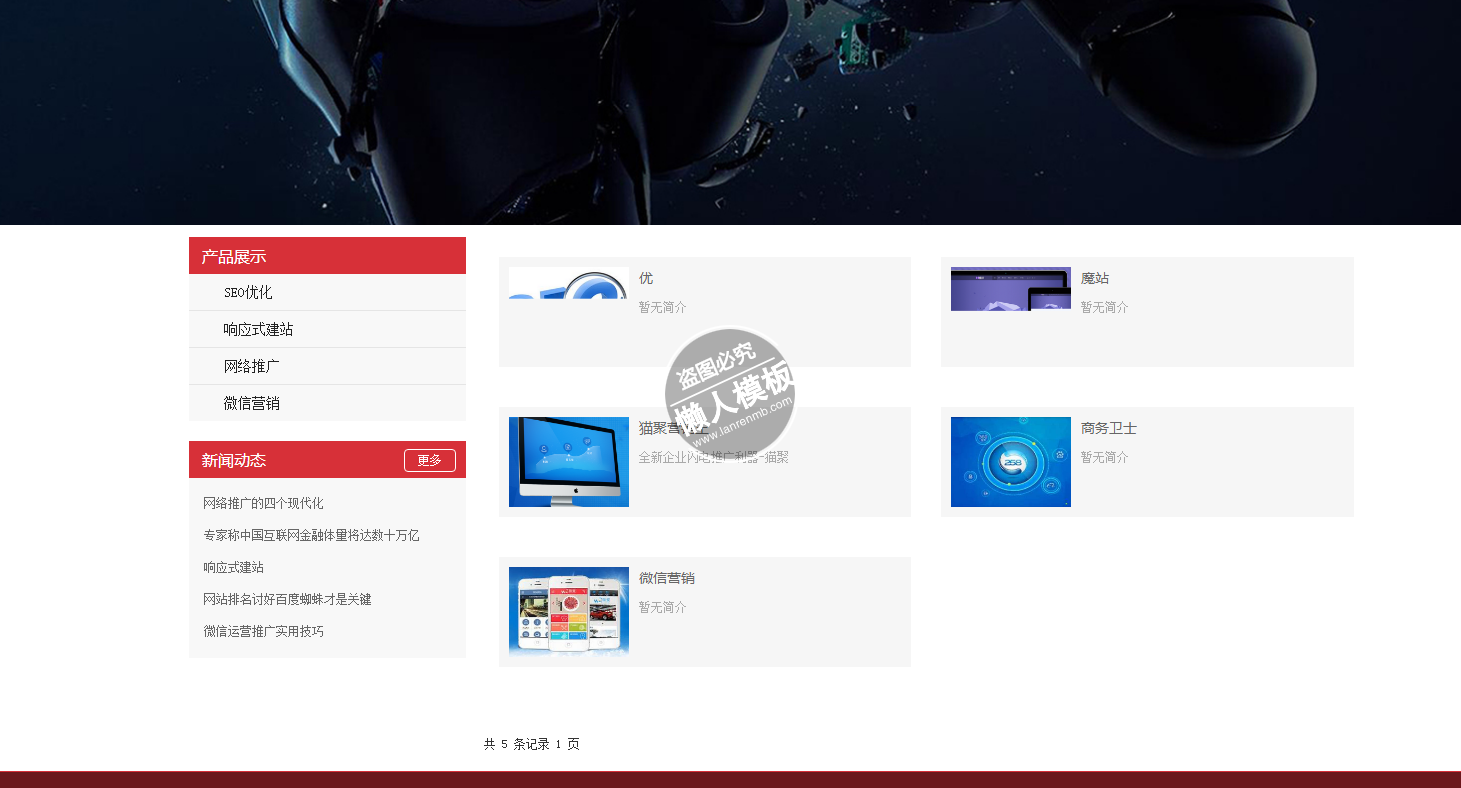The height and width of the screenshot is (788, 1461).
Task: Click the 新闻动态 section heading
Action: click(x=234, y=460)
